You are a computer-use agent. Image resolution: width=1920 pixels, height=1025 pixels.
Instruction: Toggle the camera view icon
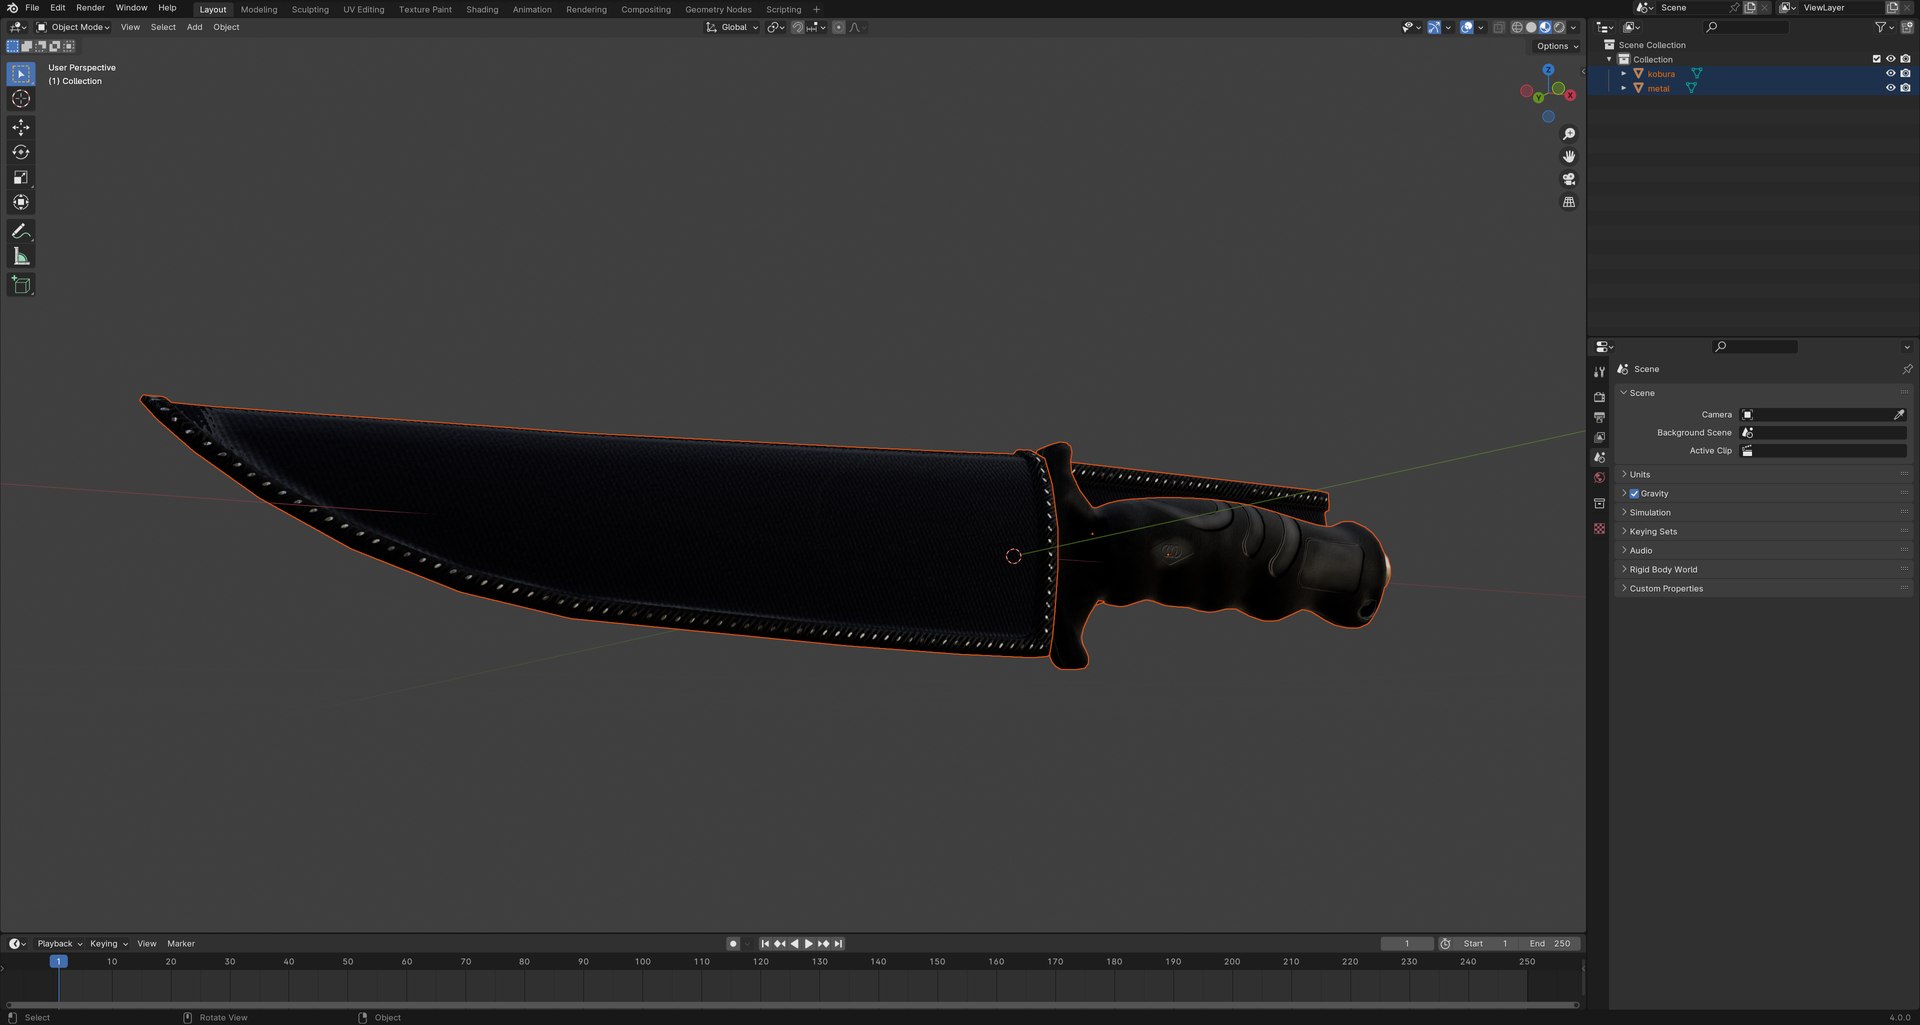[x=1569, y=179]
